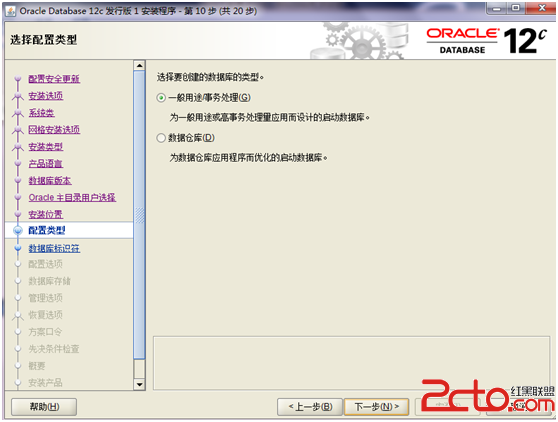The height and width of the screenshot is (422, 558).
Task: Click the 数据库存储 disabled step text
Action: (x=49, y=281)
